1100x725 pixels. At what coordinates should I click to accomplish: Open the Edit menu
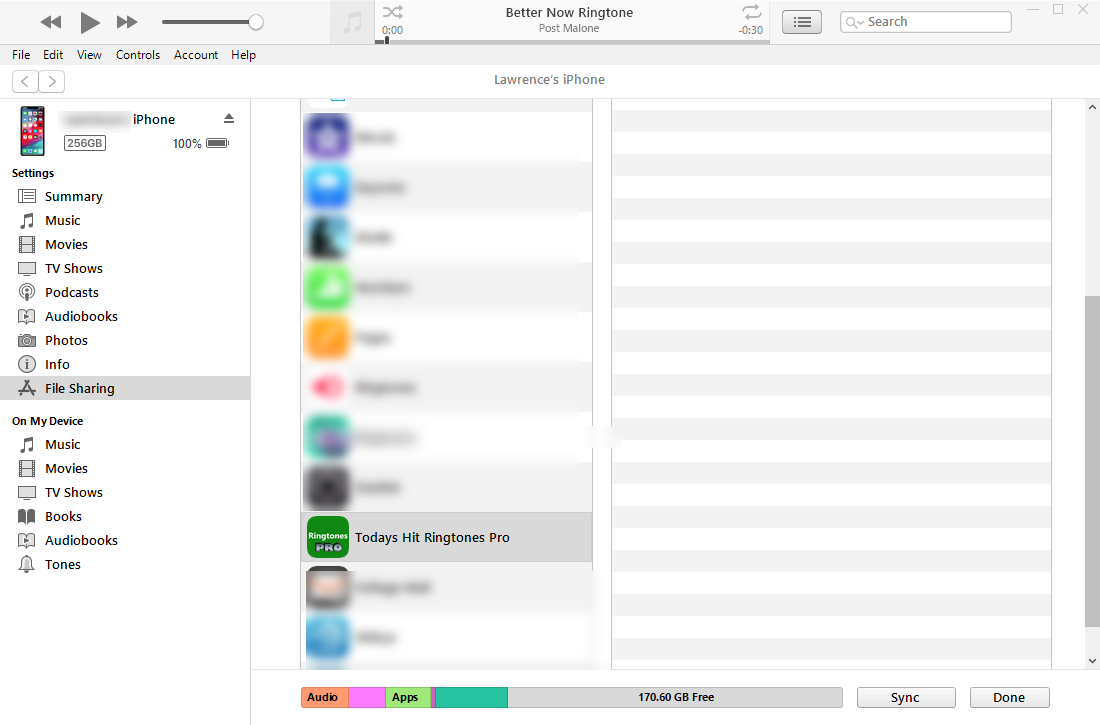(x=53, y=55)
